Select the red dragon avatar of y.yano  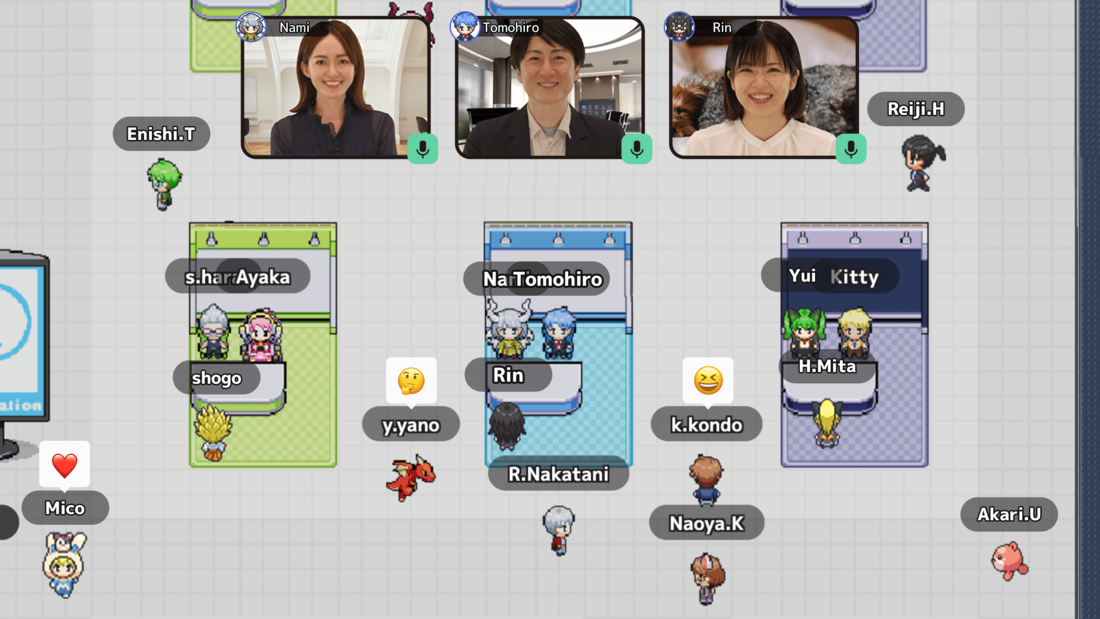(x=411, y=477)
